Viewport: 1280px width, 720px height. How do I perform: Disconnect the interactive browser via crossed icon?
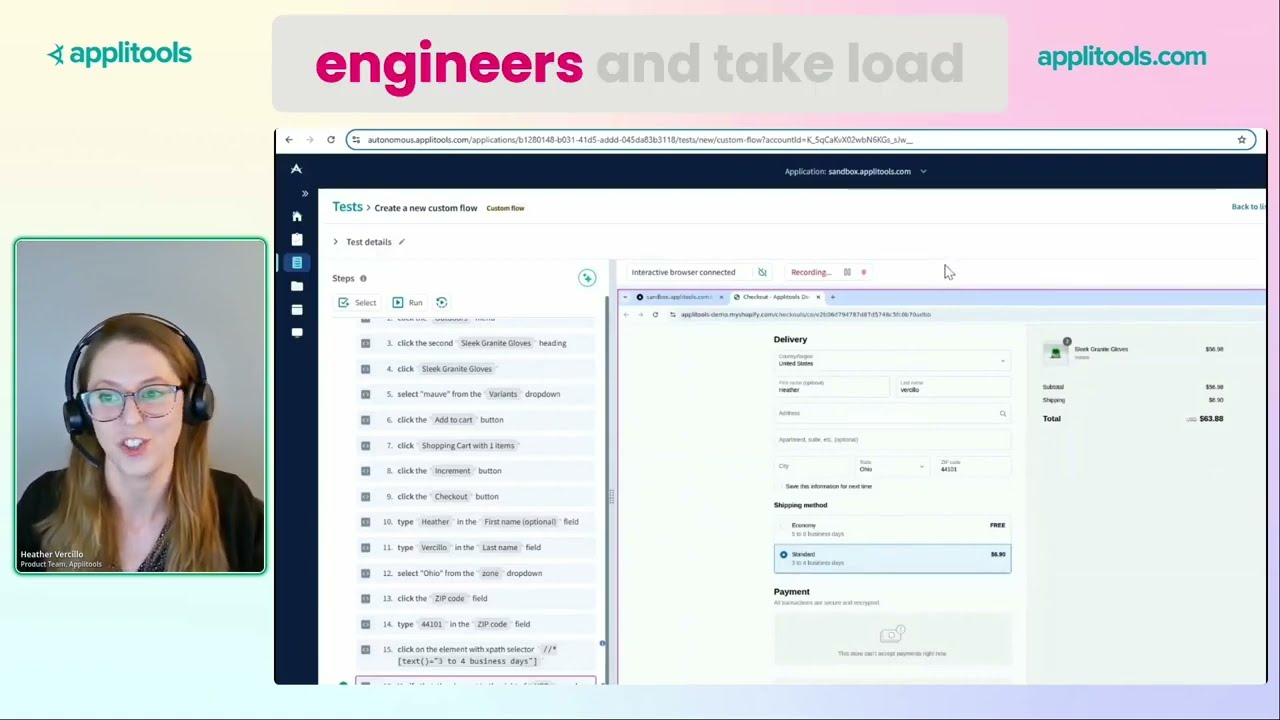coord(762,272)
